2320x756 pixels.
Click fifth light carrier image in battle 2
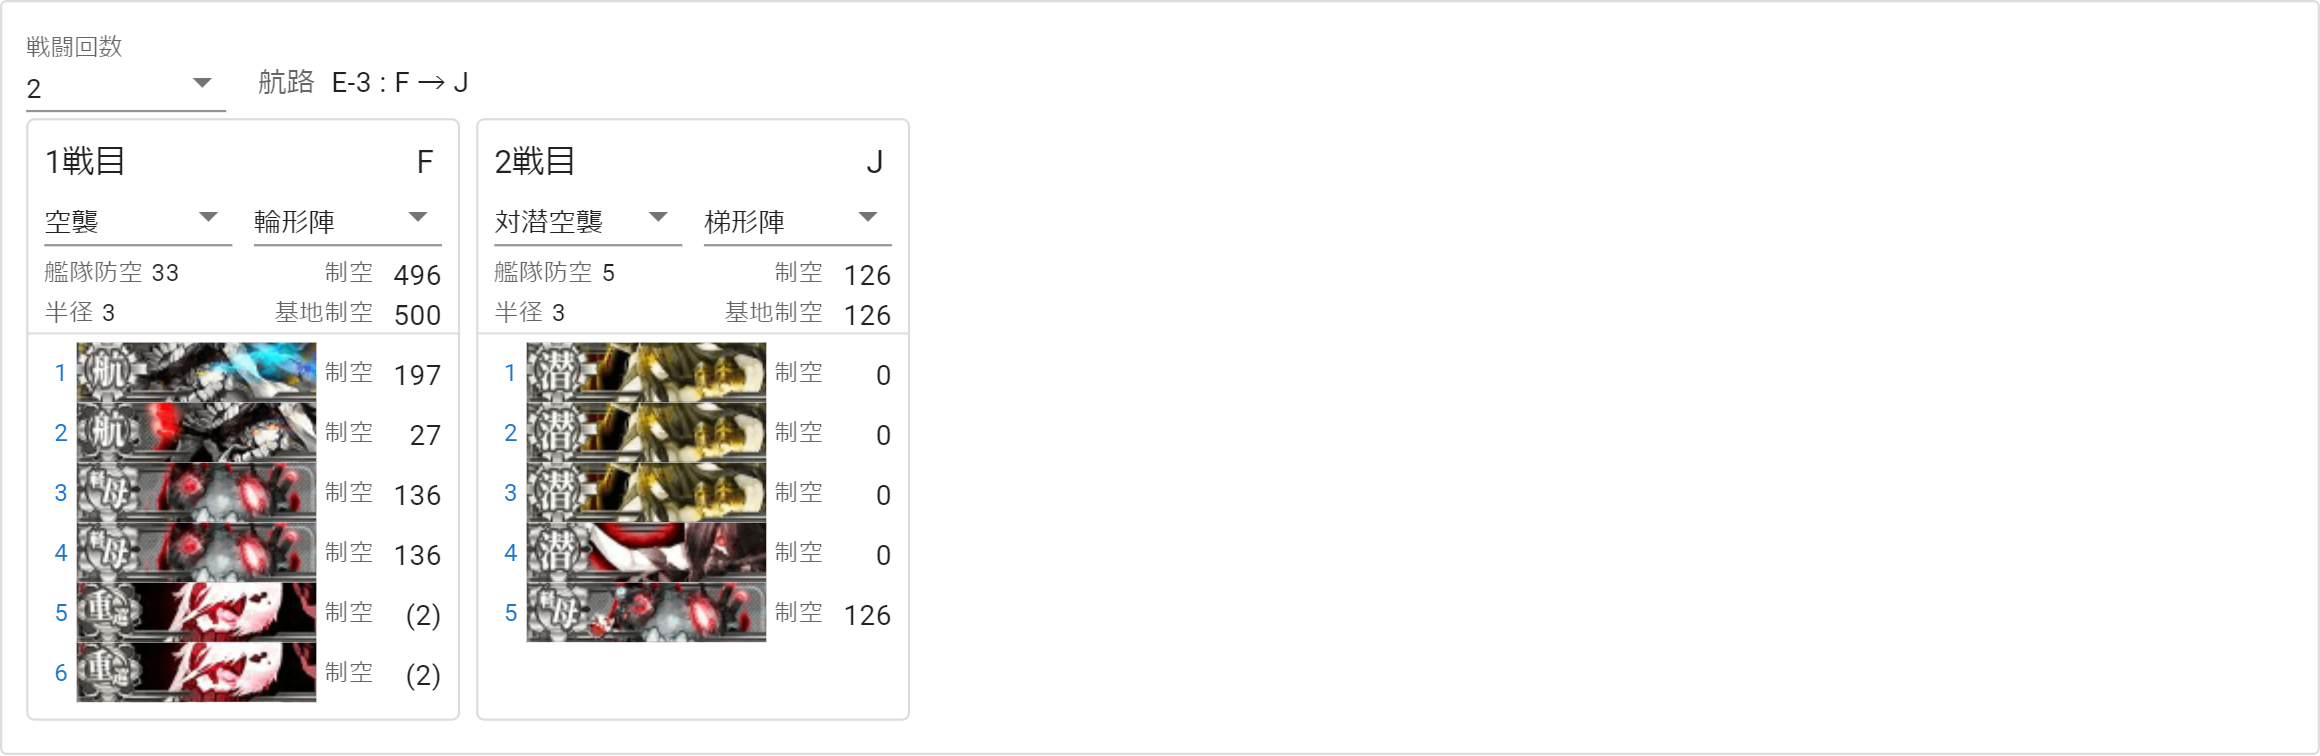click(646, 612)
